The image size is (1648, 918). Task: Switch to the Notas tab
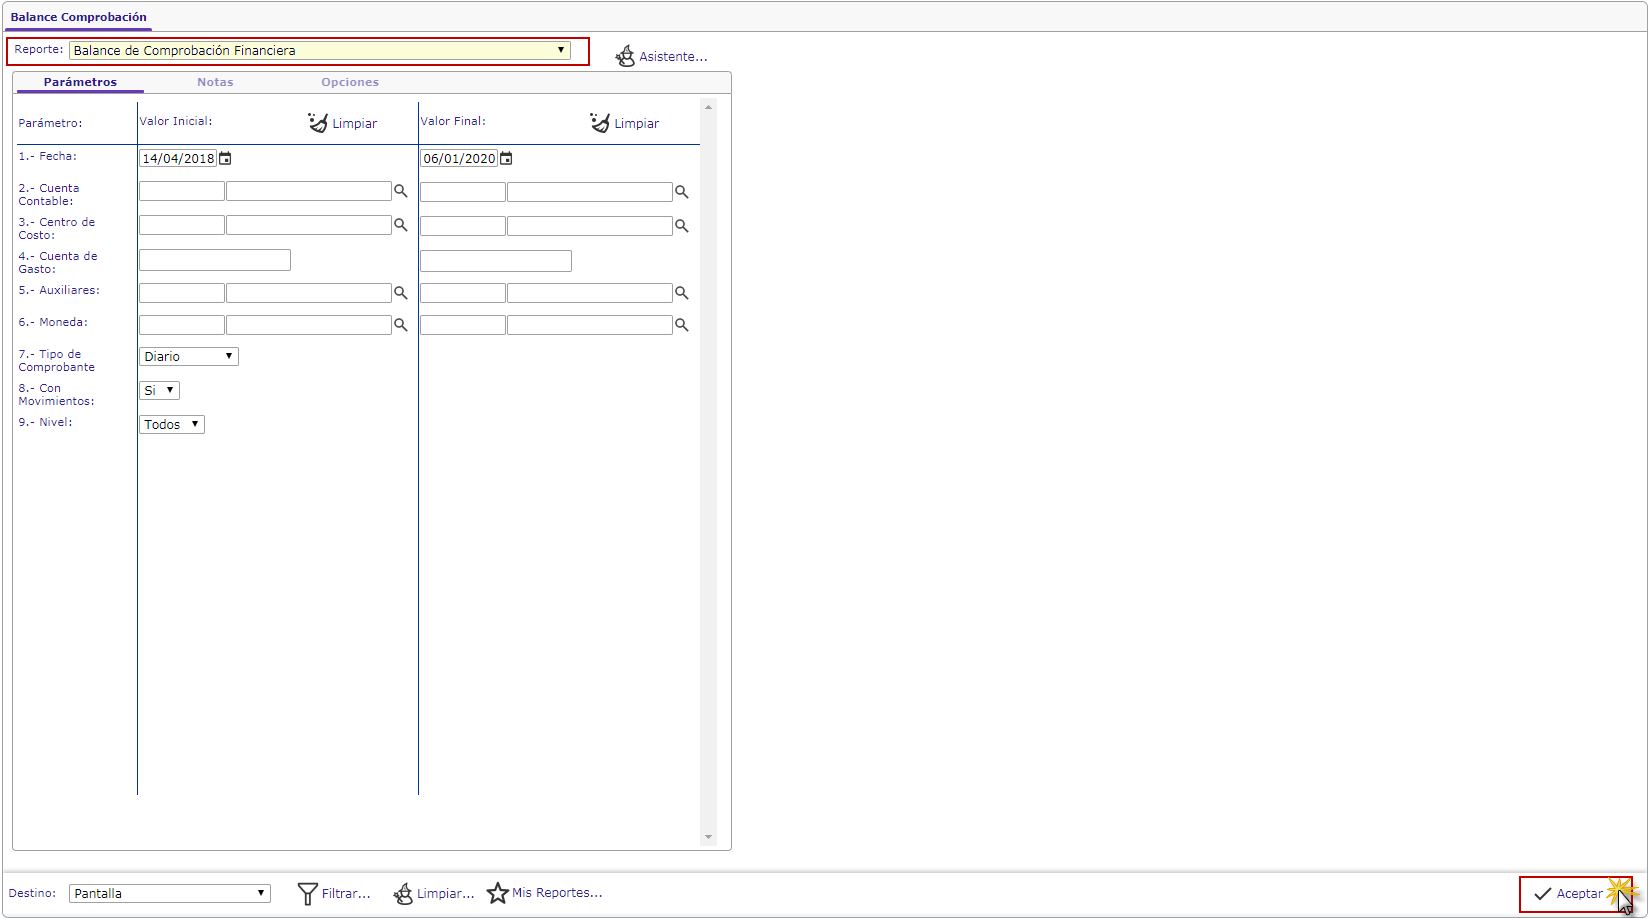[215, 82]
